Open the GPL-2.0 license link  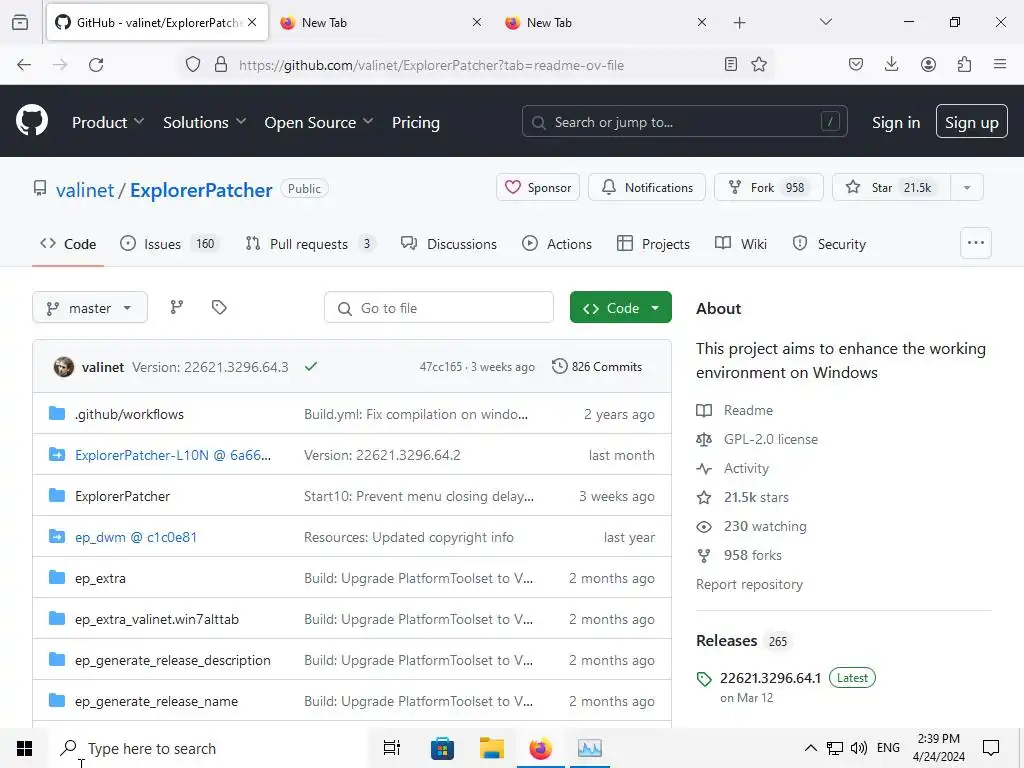point(771,439)
